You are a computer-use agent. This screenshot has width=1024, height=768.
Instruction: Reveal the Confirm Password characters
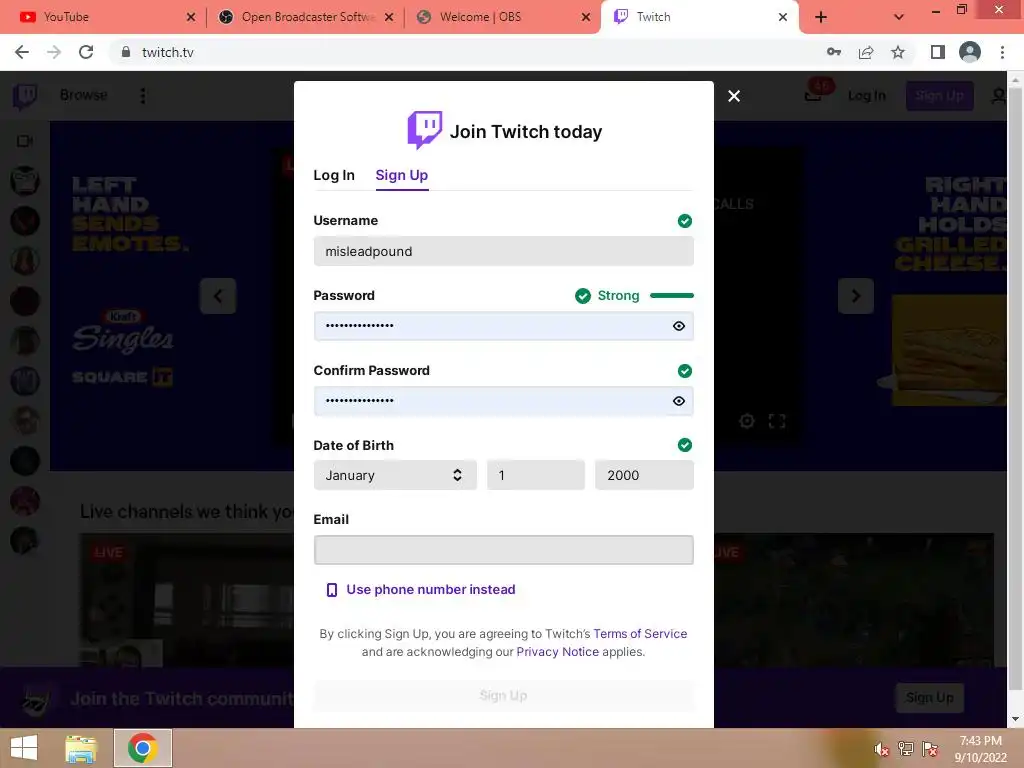click(679, 401)
